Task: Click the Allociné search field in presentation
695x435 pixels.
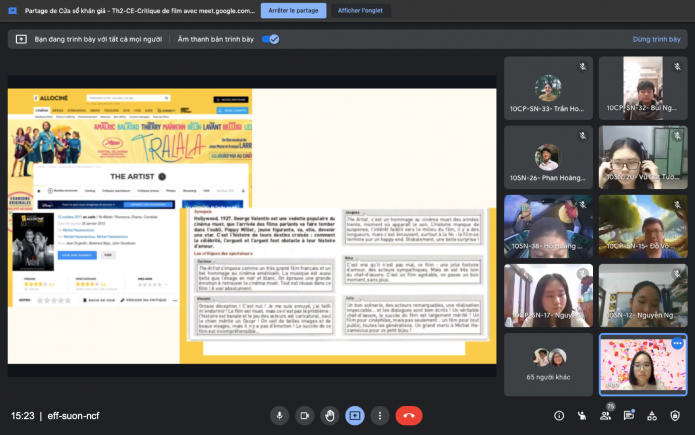Action: coord(128,98)
